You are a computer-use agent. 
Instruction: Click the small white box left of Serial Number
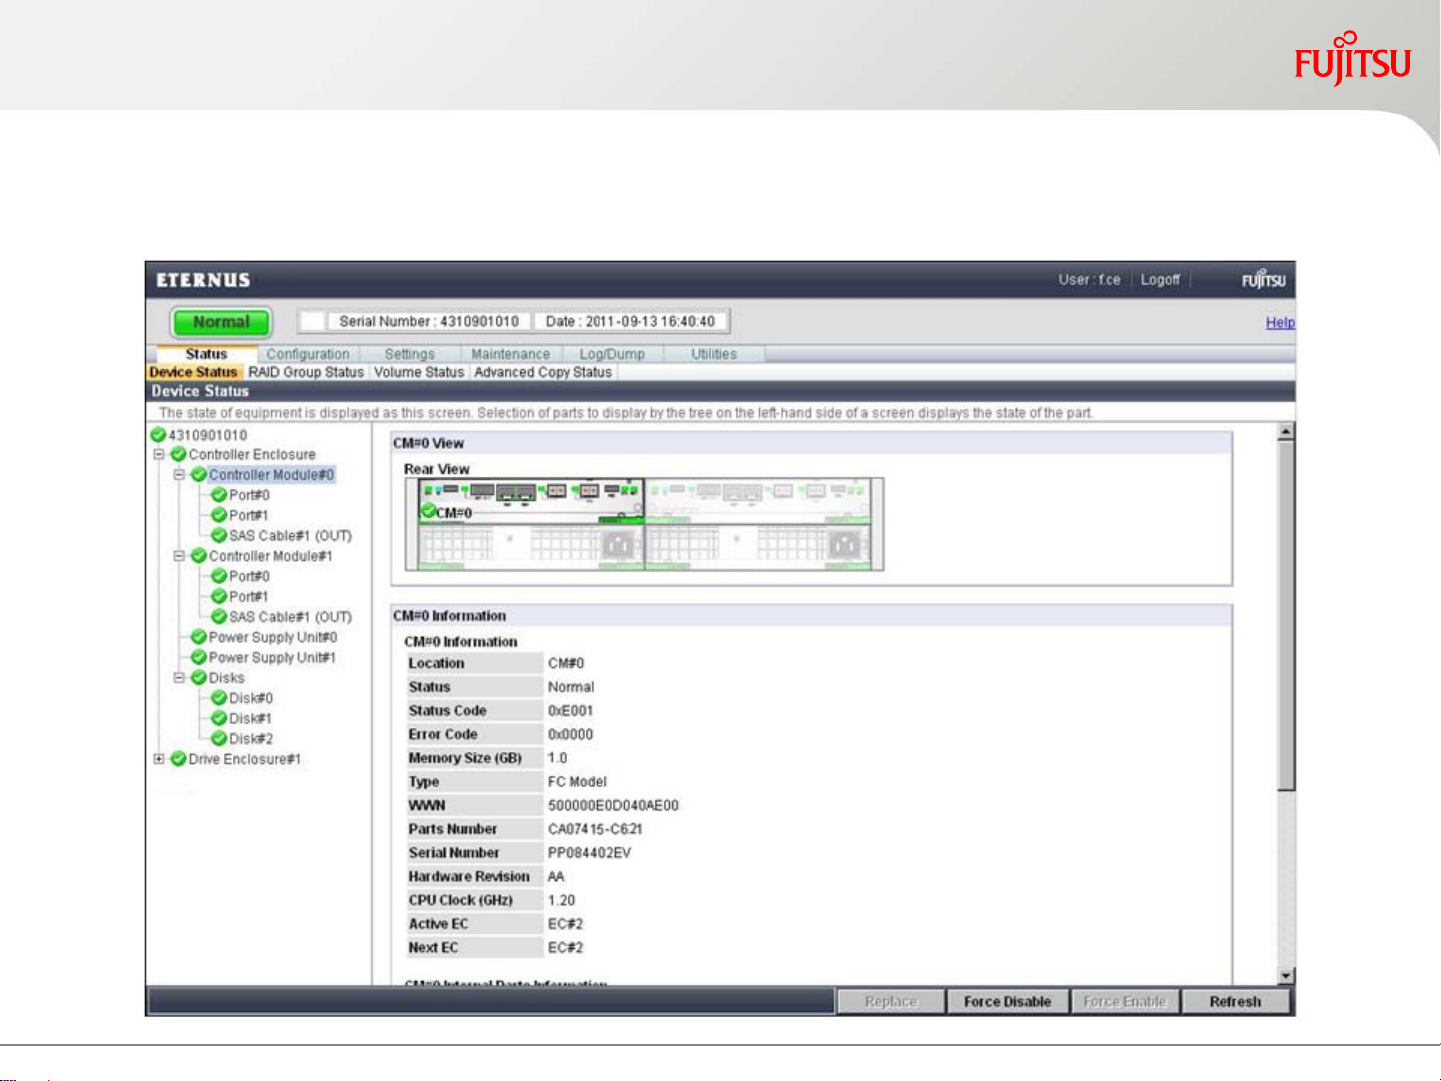tap(313, 321)
